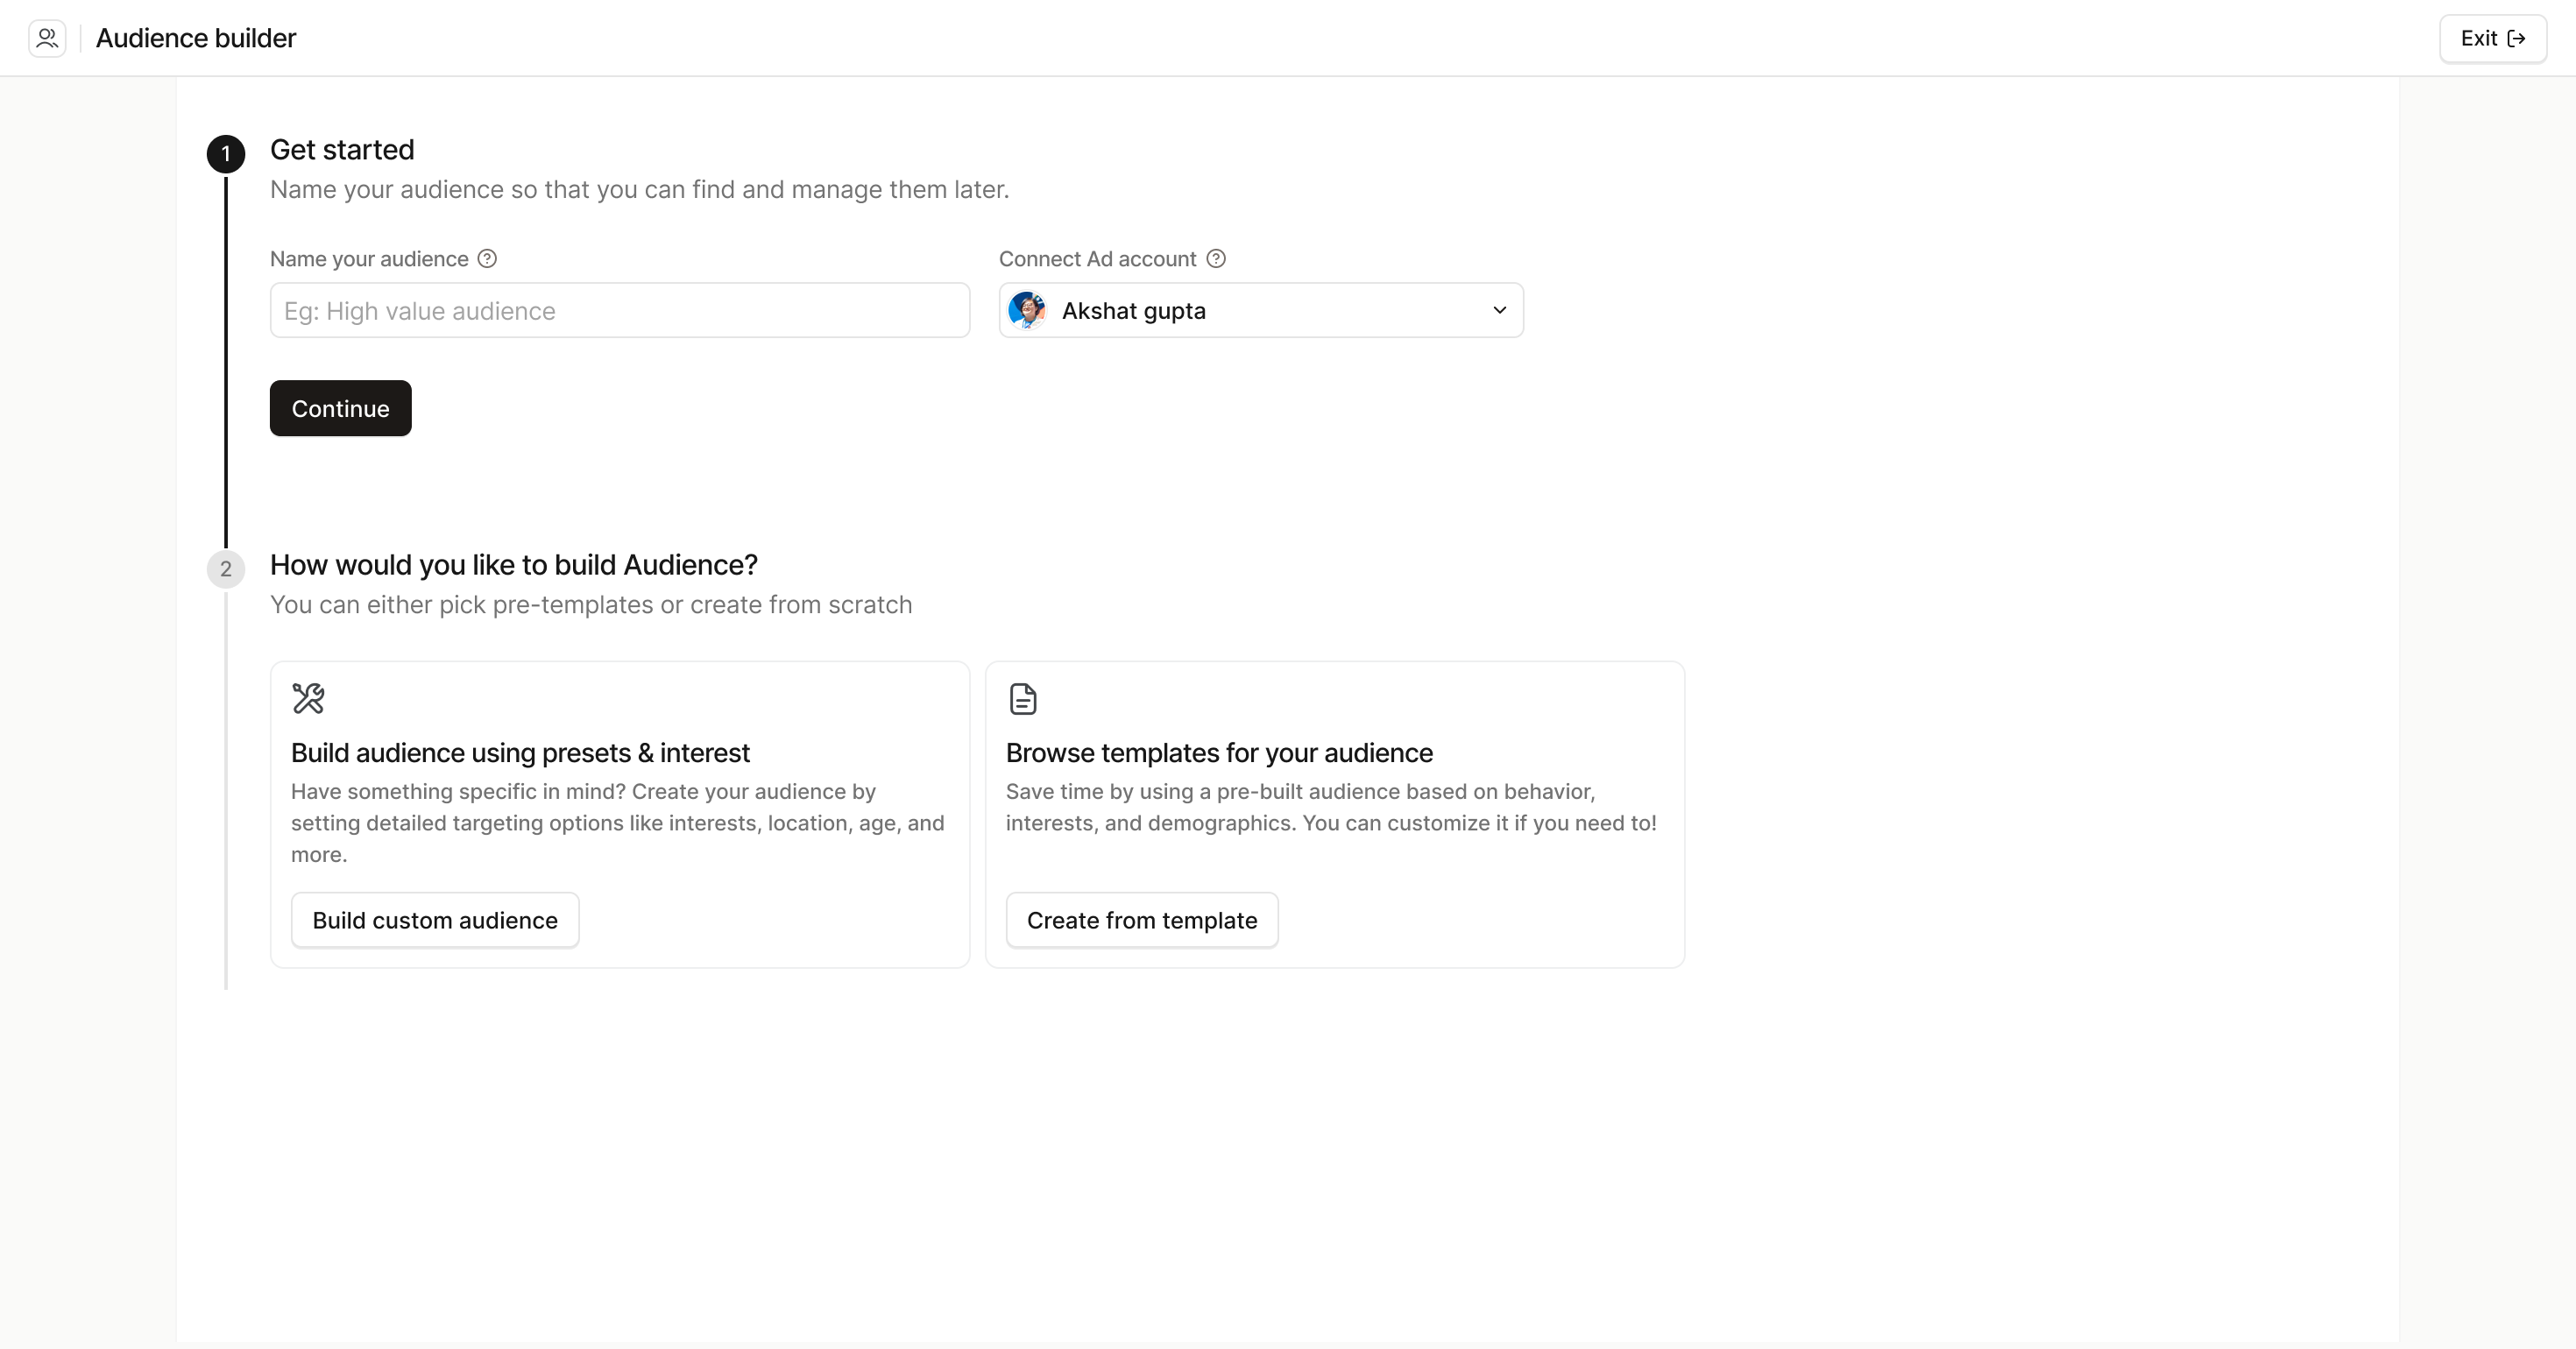Viewport: 2576px width, 1349px height.
Task: Click the Connect Ad account label
Action: point(1097,259)
